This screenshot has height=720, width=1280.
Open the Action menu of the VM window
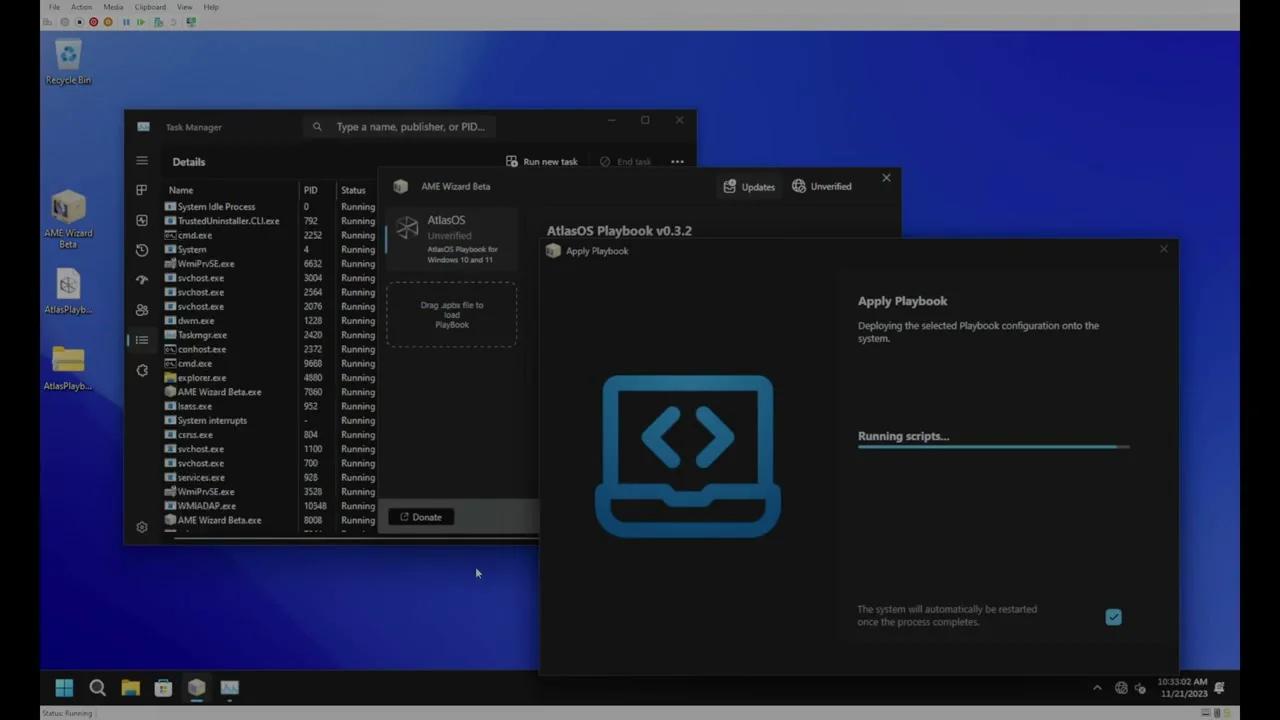(81, 7)
